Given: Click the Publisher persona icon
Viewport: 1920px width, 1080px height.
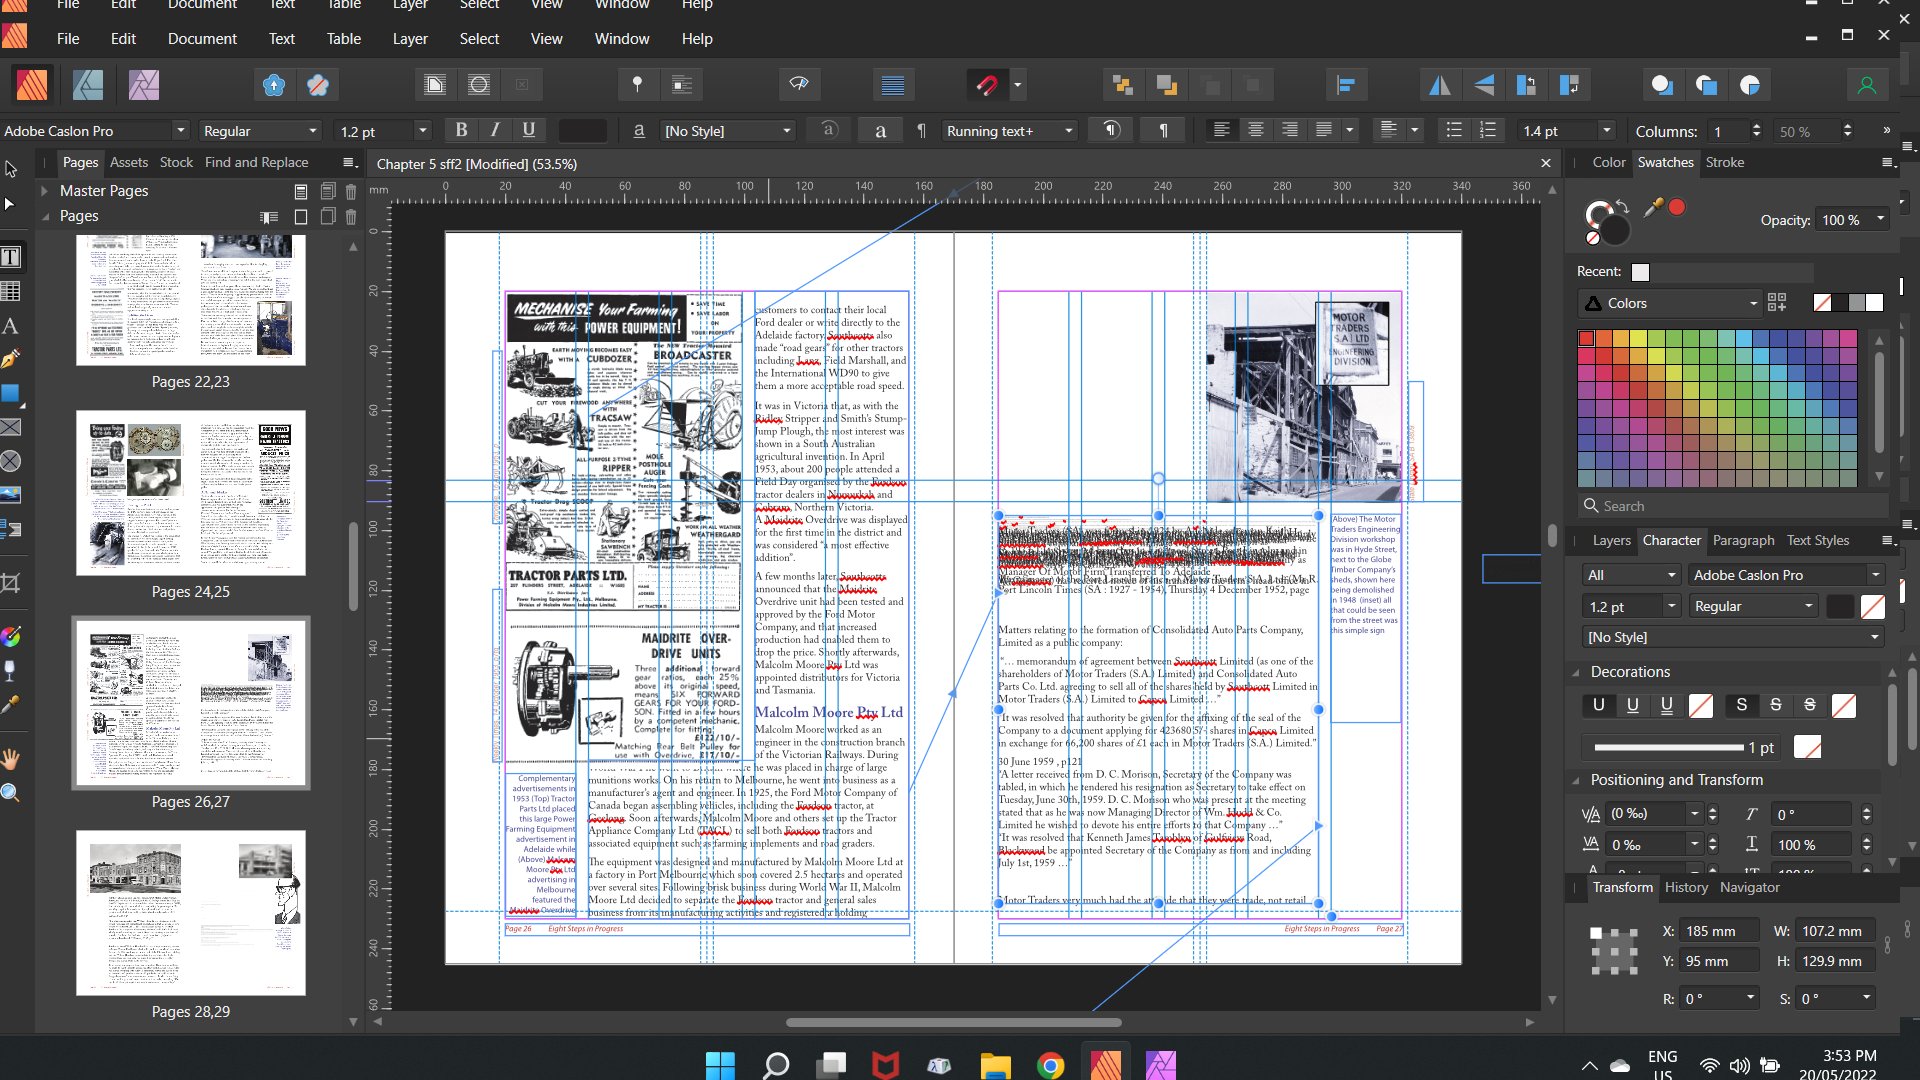Looking at the screenshot, I should point(32,85).
